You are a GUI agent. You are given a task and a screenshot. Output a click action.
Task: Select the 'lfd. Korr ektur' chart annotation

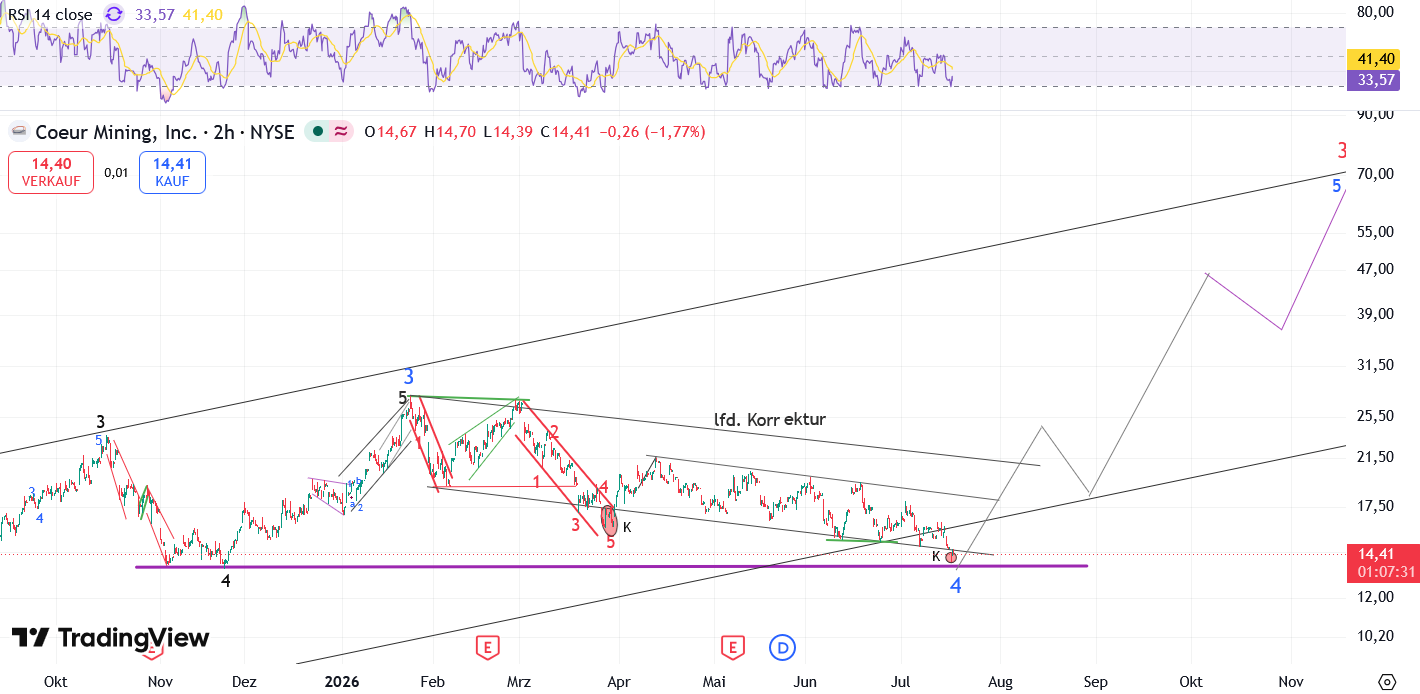pos(769,419)
